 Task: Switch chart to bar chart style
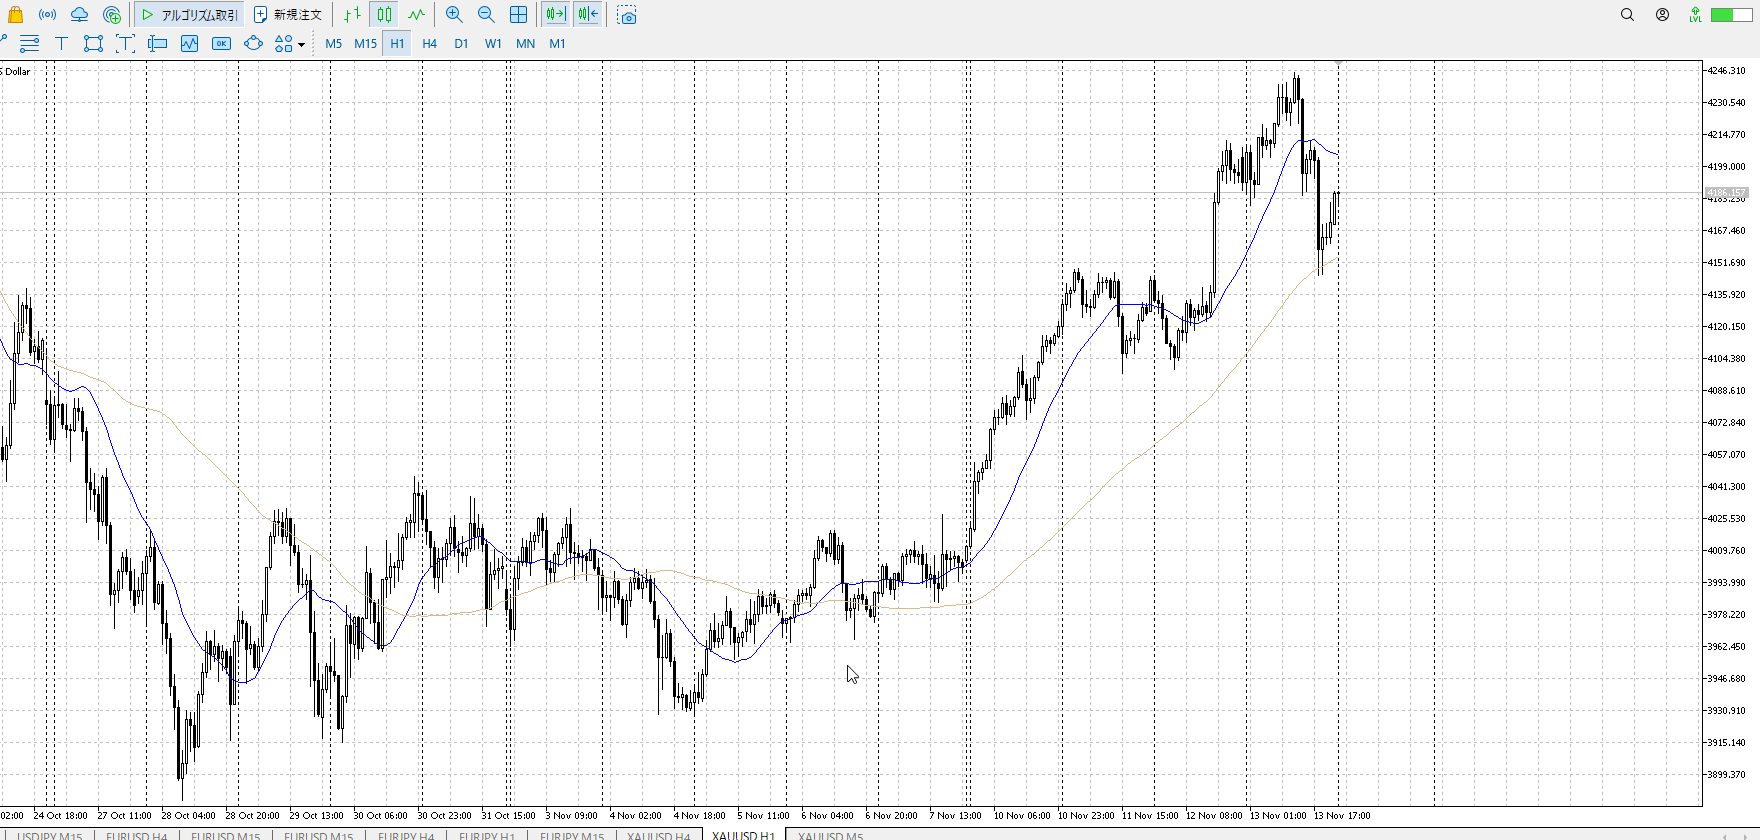tap(352, 15)
